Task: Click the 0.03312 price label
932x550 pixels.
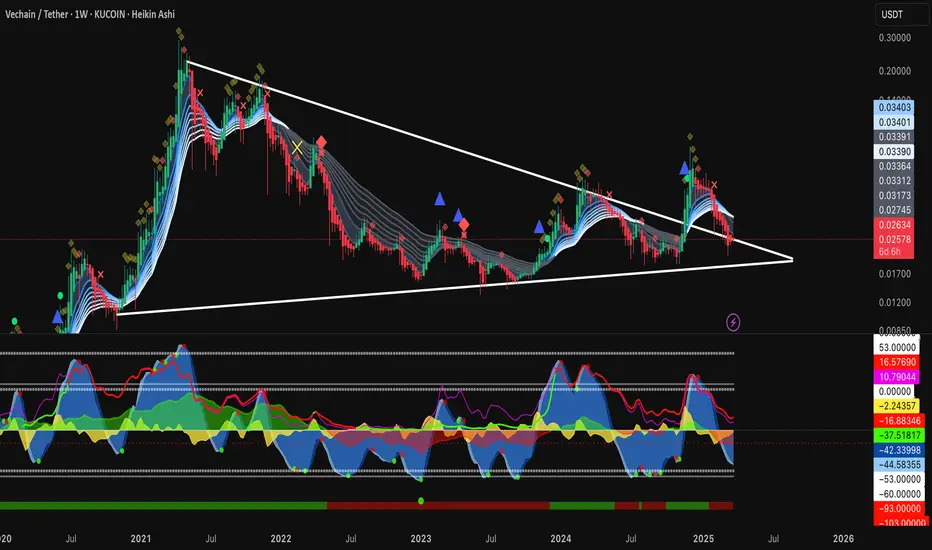Action: (x=894, y=181)
